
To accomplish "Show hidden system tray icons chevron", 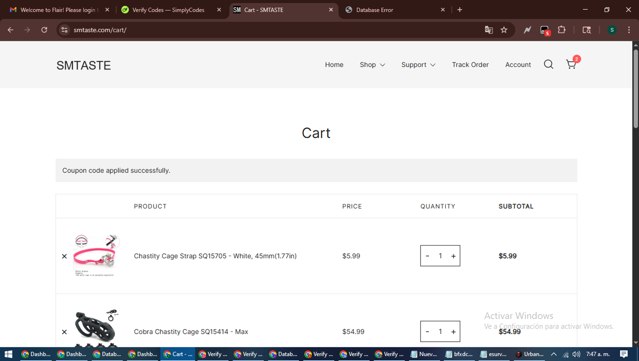I will point(553,354).
